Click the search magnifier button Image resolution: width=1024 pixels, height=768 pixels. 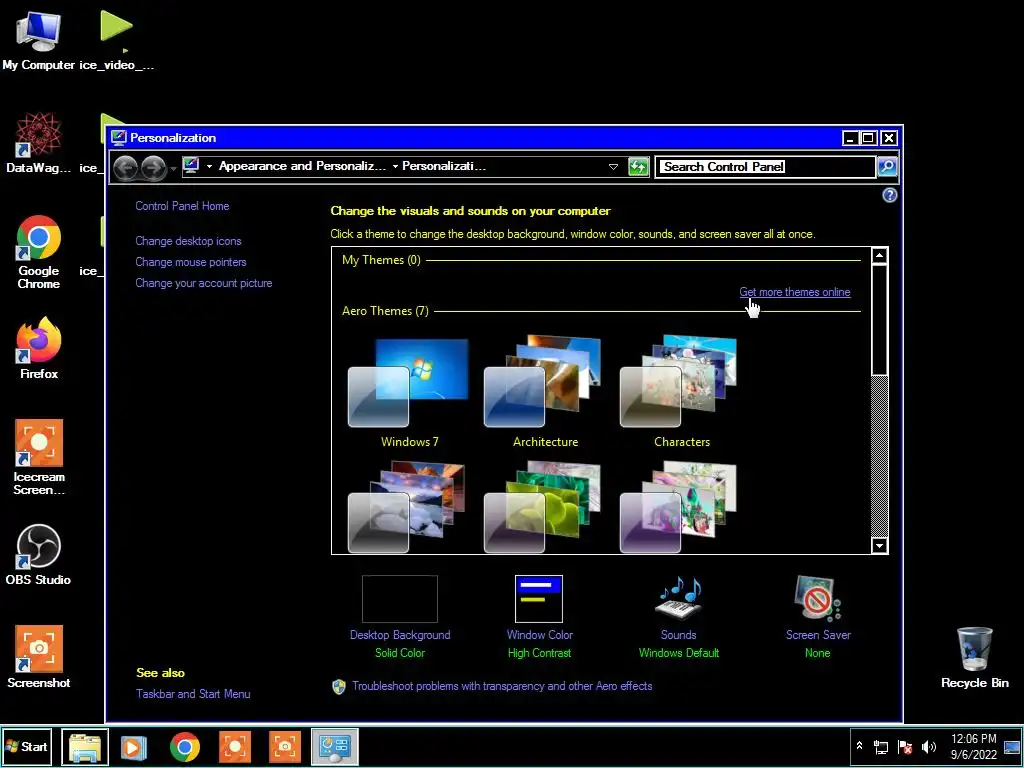pos(887,167)
